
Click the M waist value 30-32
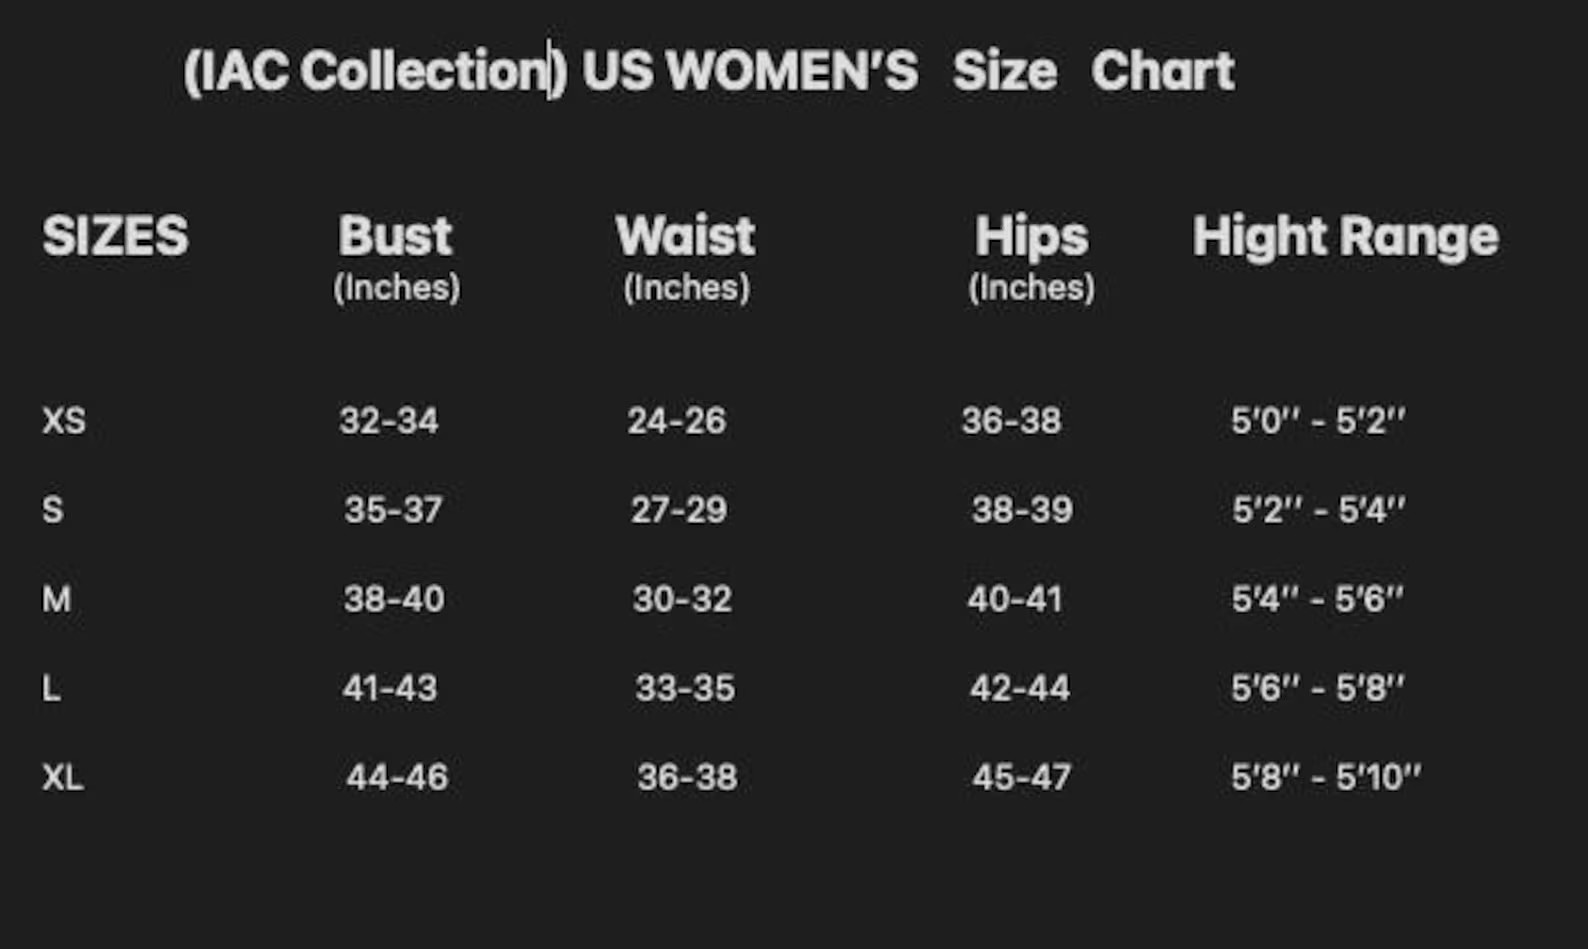click(682, 599)
